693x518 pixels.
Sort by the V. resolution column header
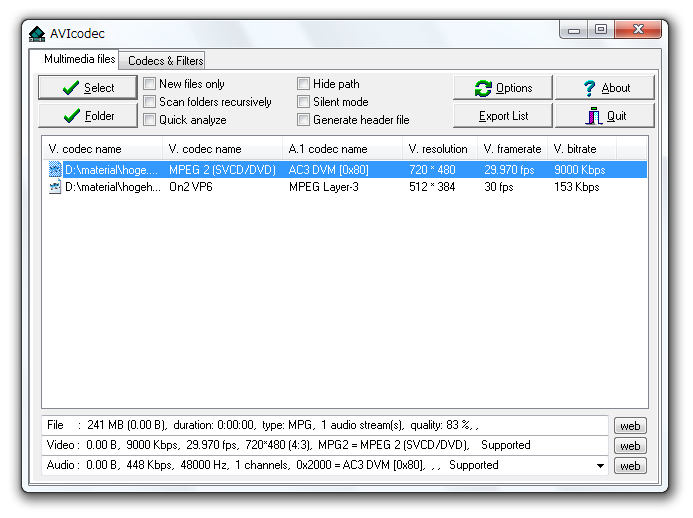(x=440, y=149)
